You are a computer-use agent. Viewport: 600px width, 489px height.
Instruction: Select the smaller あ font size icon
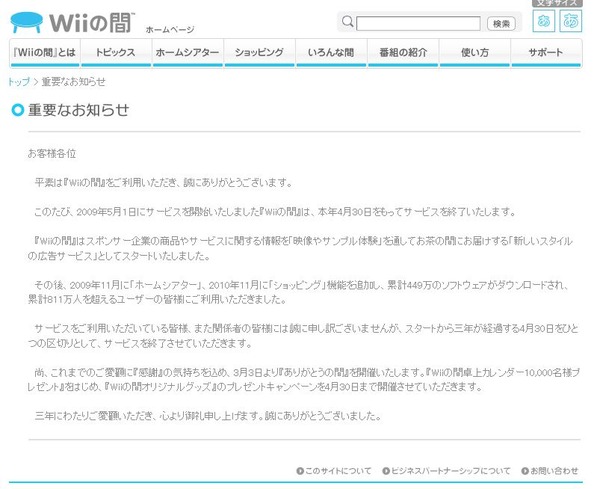[x=543, y=21]
